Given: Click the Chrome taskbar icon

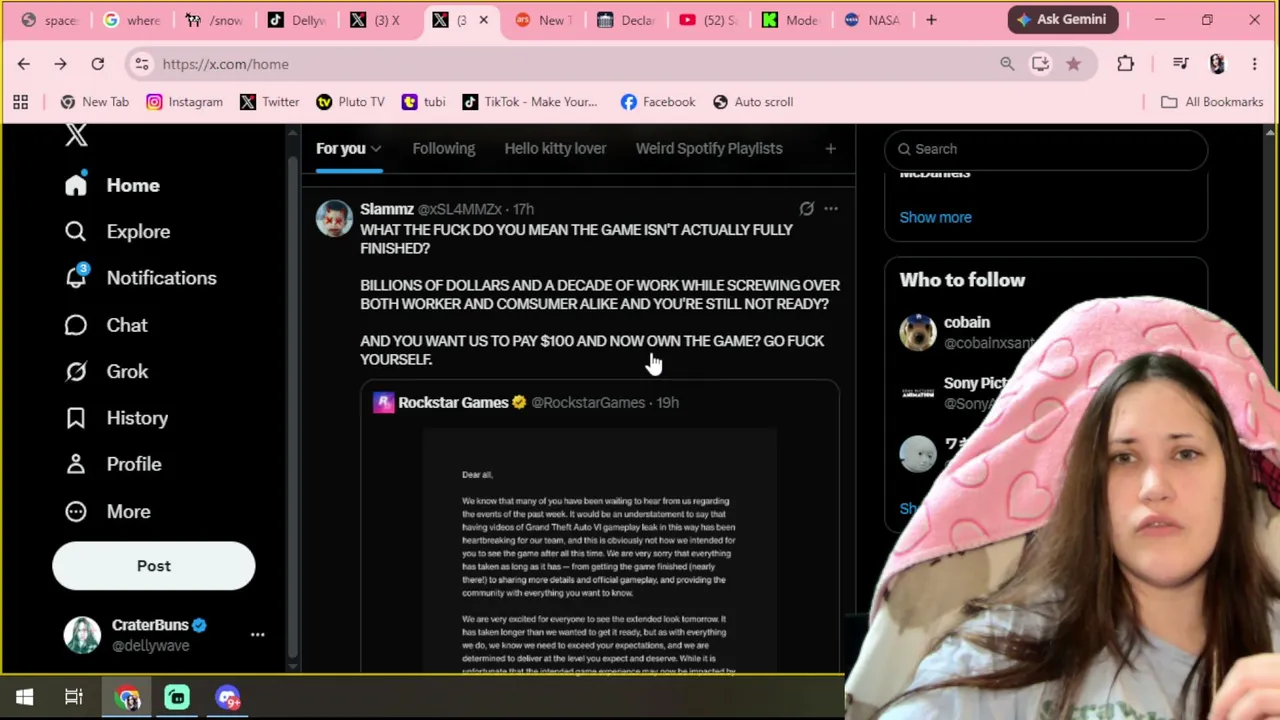Looking at the screenshot, I should point(128,698).
